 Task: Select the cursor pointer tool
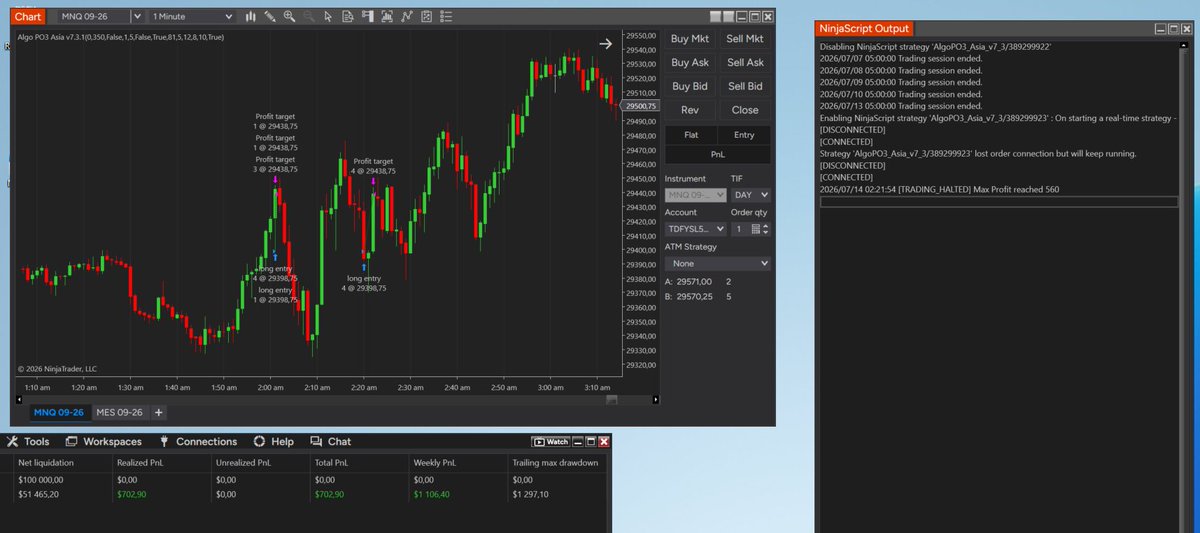pos(327,17)
